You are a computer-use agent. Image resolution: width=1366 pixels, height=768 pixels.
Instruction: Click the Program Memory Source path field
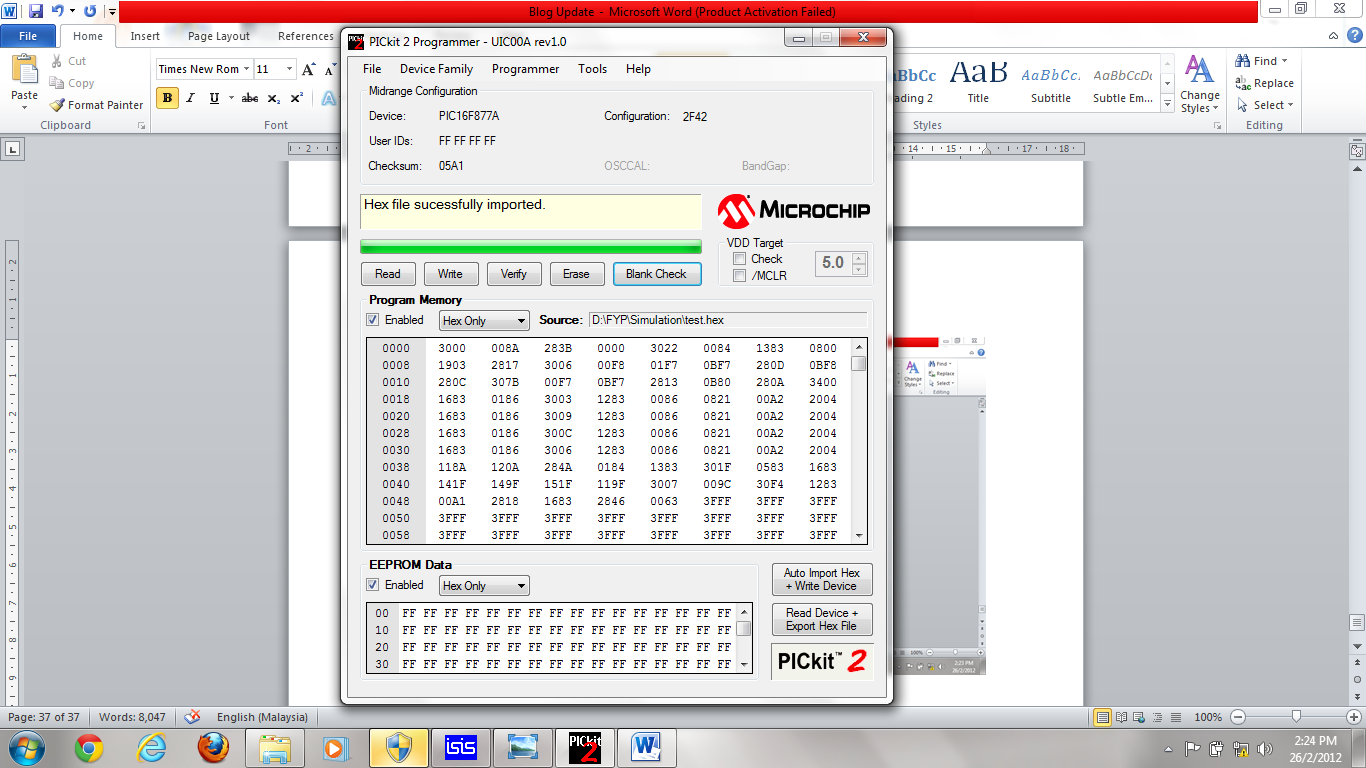pos(728,320)
